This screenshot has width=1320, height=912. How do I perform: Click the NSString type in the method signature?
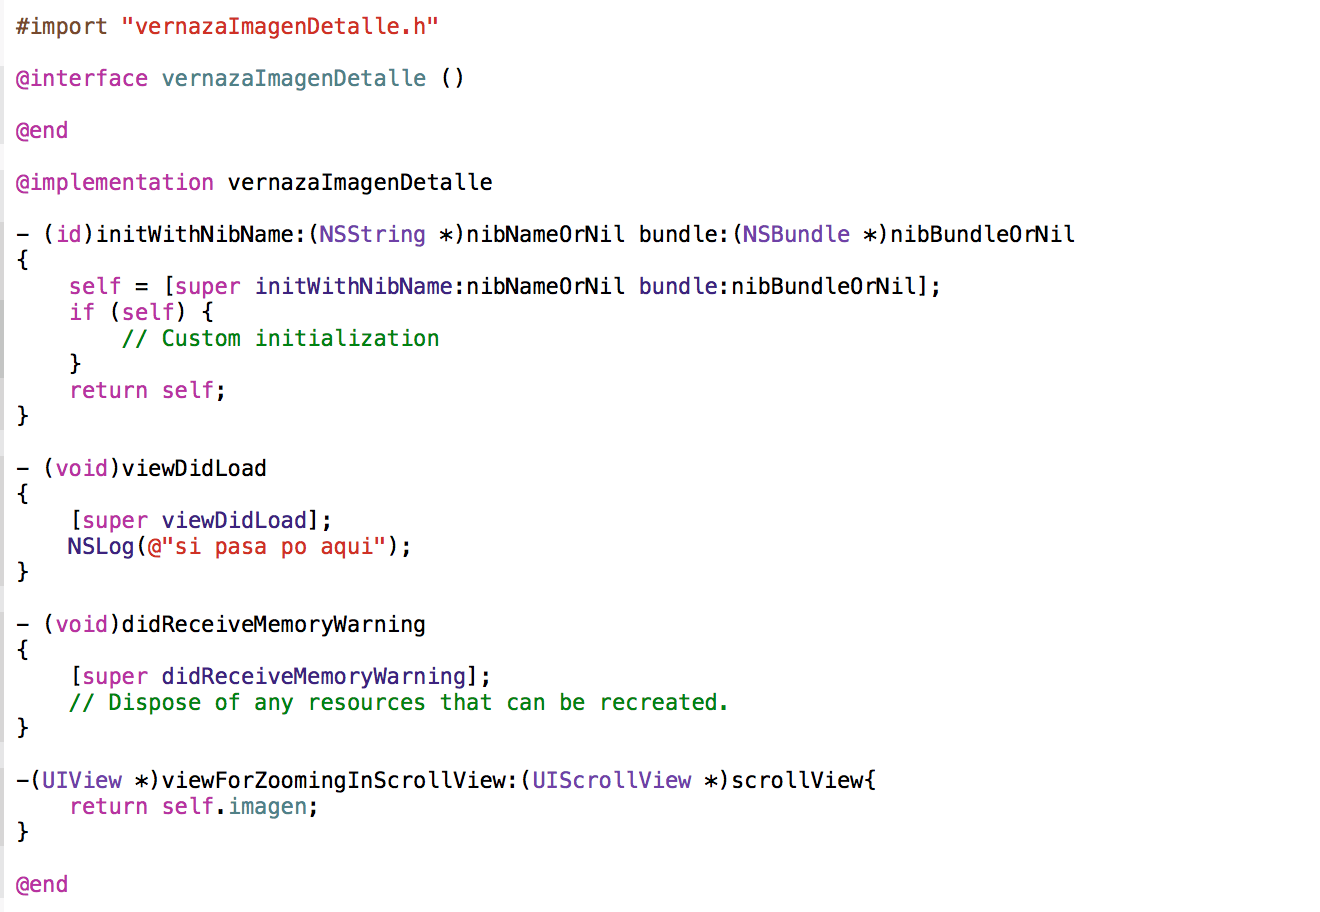click(373, 234)
